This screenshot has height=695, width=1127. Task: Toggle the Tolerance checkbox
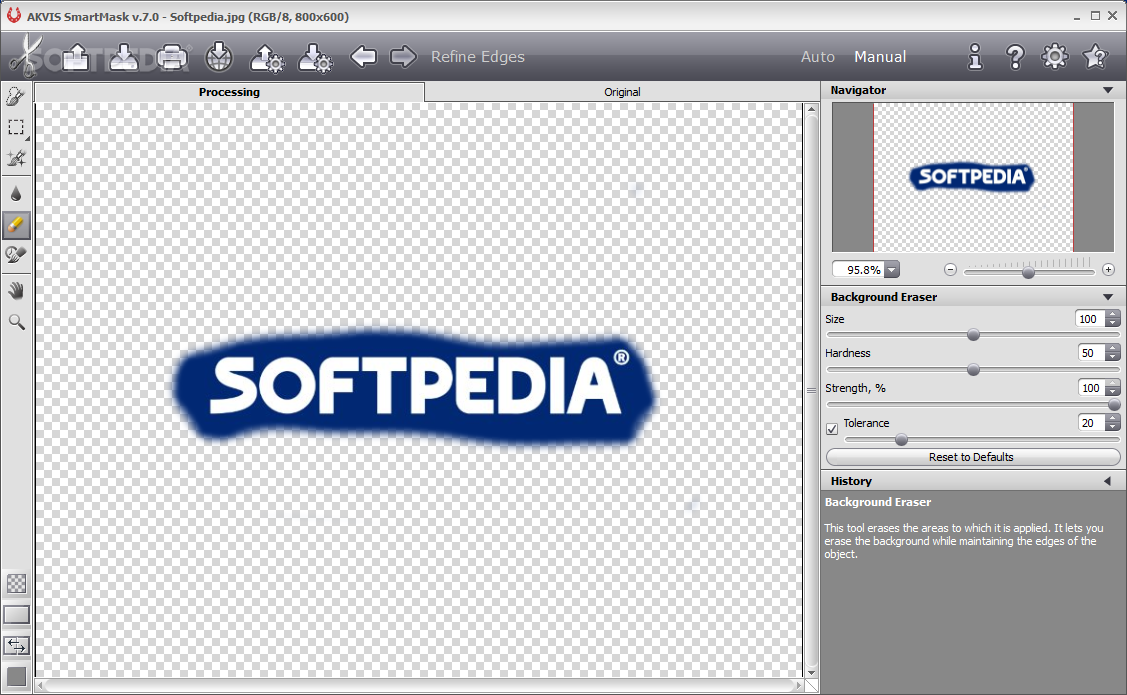(832, 429)
